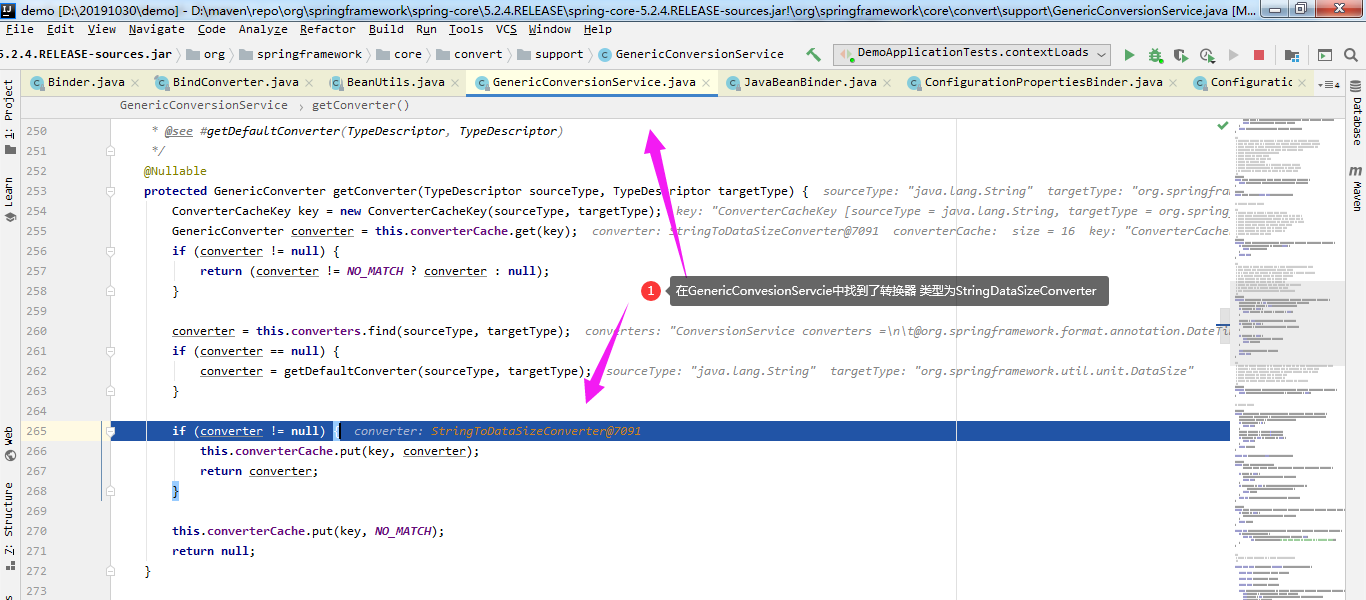1366x600 pixels.
Task: Open the File menu
Action: tap(20, 30)
